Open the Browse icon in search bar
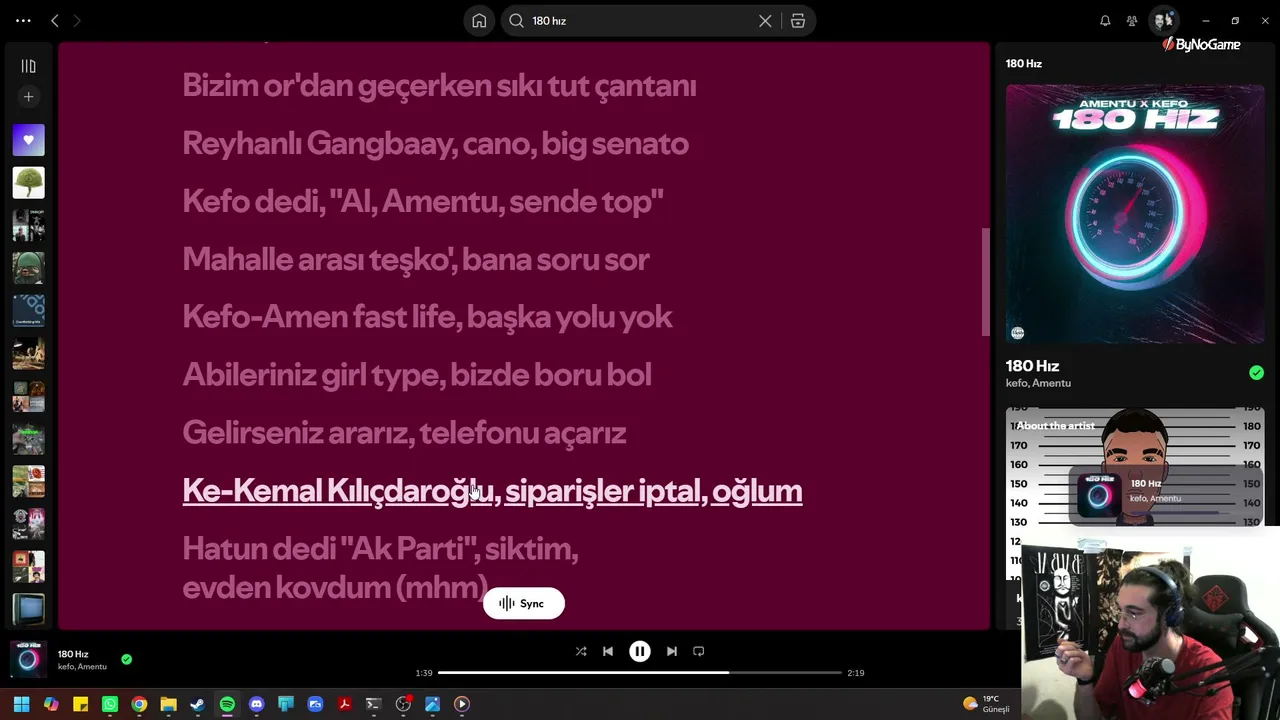1280x720 pixels. (x=798, y=20)
